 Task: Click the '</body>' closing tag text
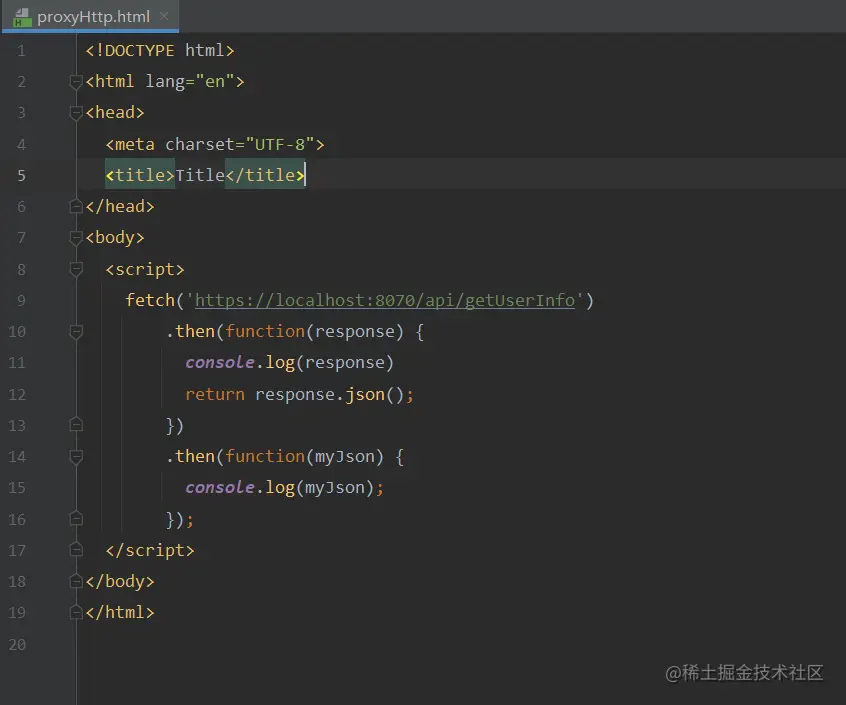point(120,581)
